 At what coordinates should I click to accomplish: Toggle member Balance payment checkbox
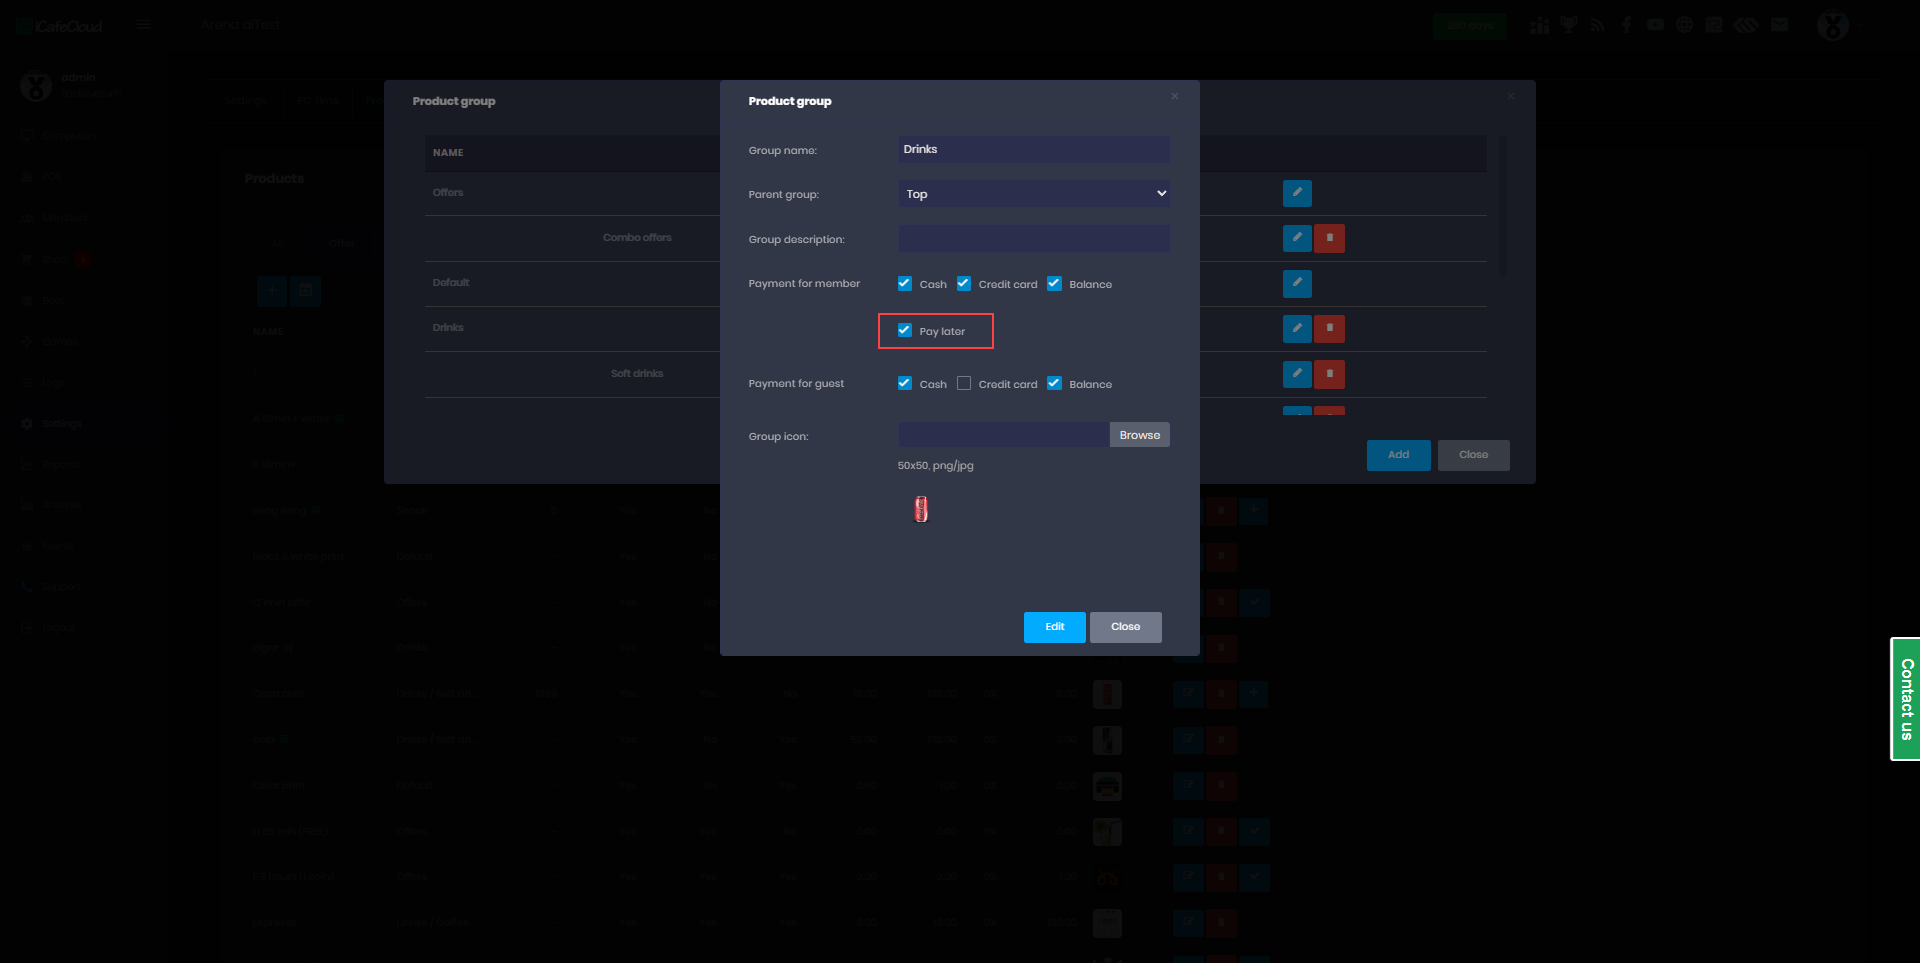(1054, 284)
